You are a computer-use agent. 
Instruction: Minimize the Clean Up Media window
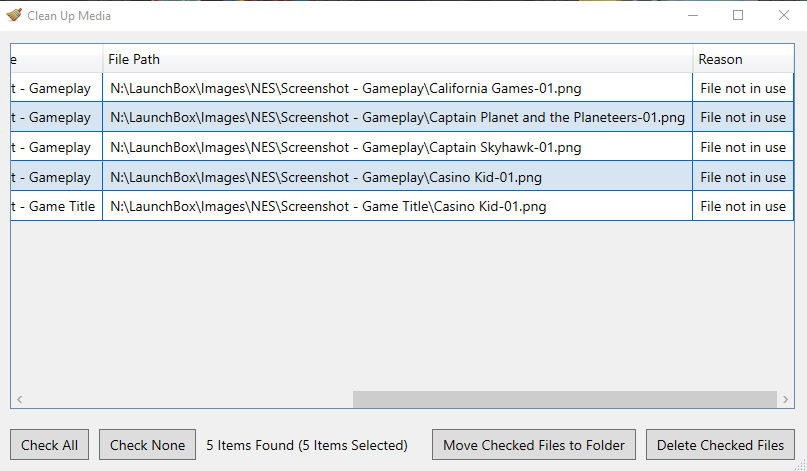point(693,15)
